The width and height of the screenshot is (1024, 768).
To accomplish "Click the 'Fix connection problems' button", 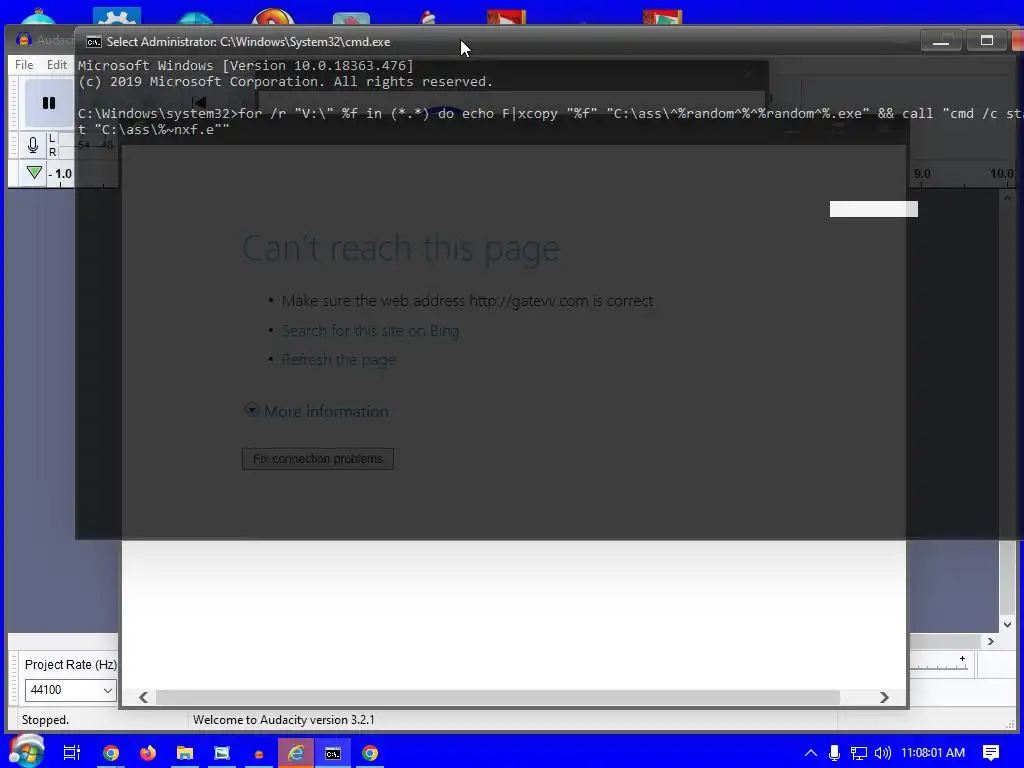I will point(318,459).
